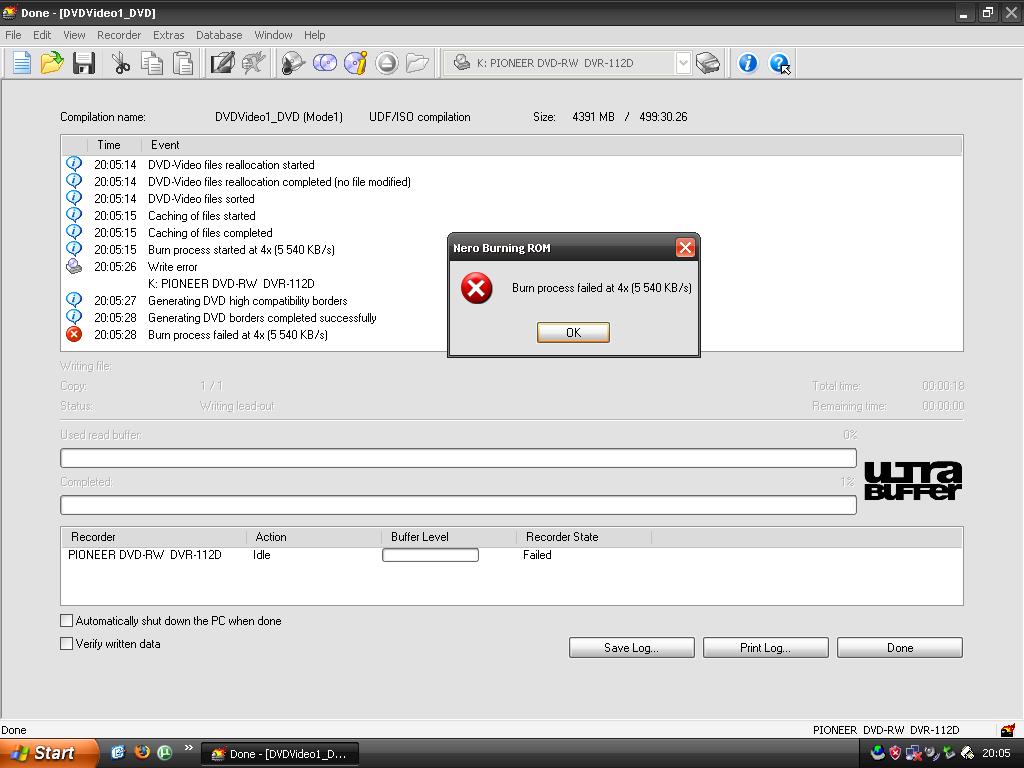Click the Done button

900,648
